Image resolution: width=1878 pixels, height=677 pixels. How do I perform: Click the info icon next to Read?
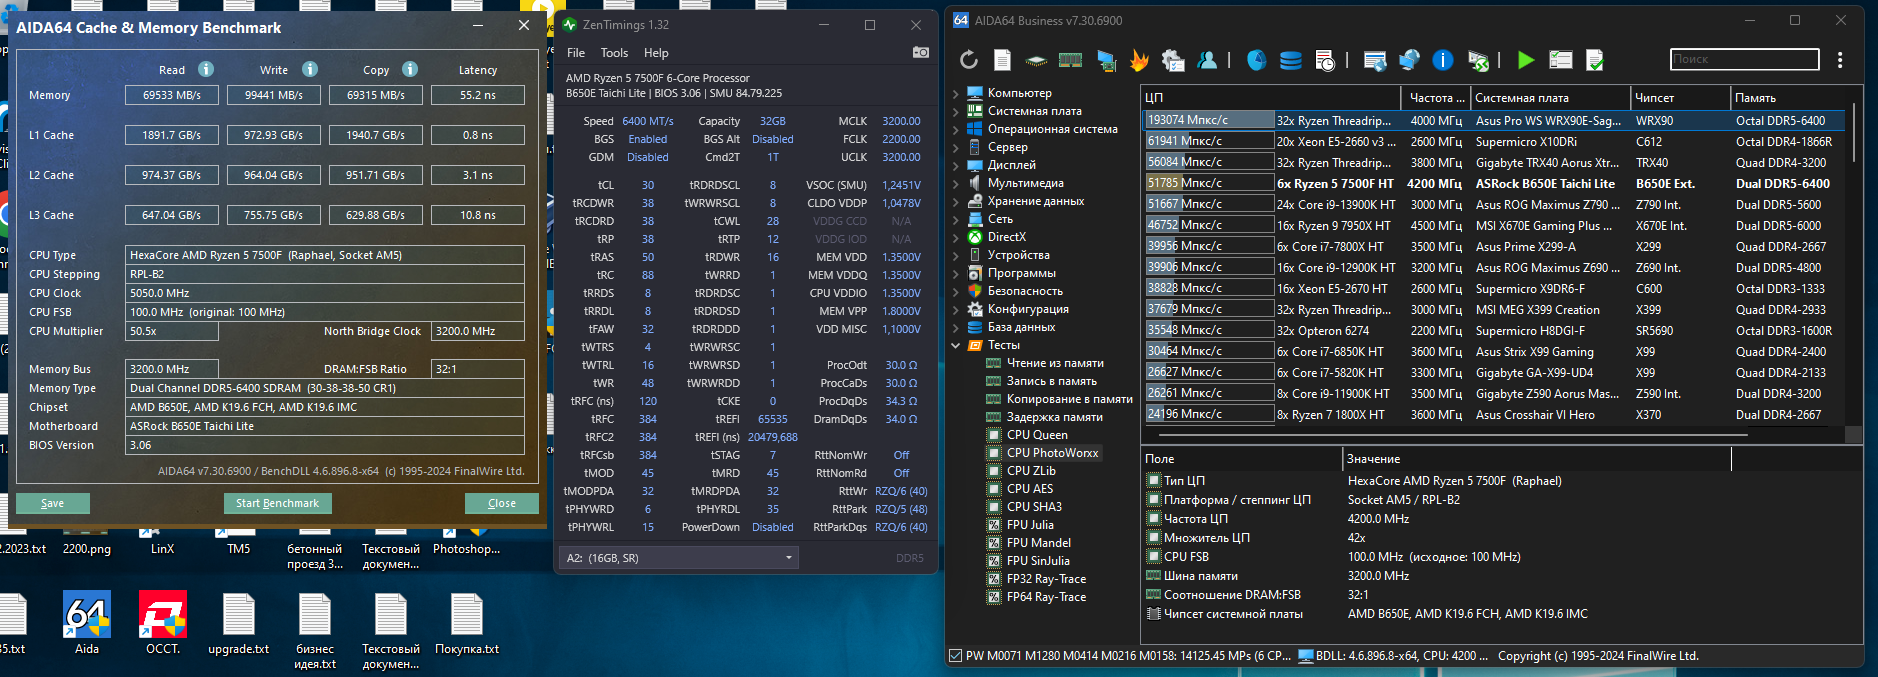tap(206, 69)
